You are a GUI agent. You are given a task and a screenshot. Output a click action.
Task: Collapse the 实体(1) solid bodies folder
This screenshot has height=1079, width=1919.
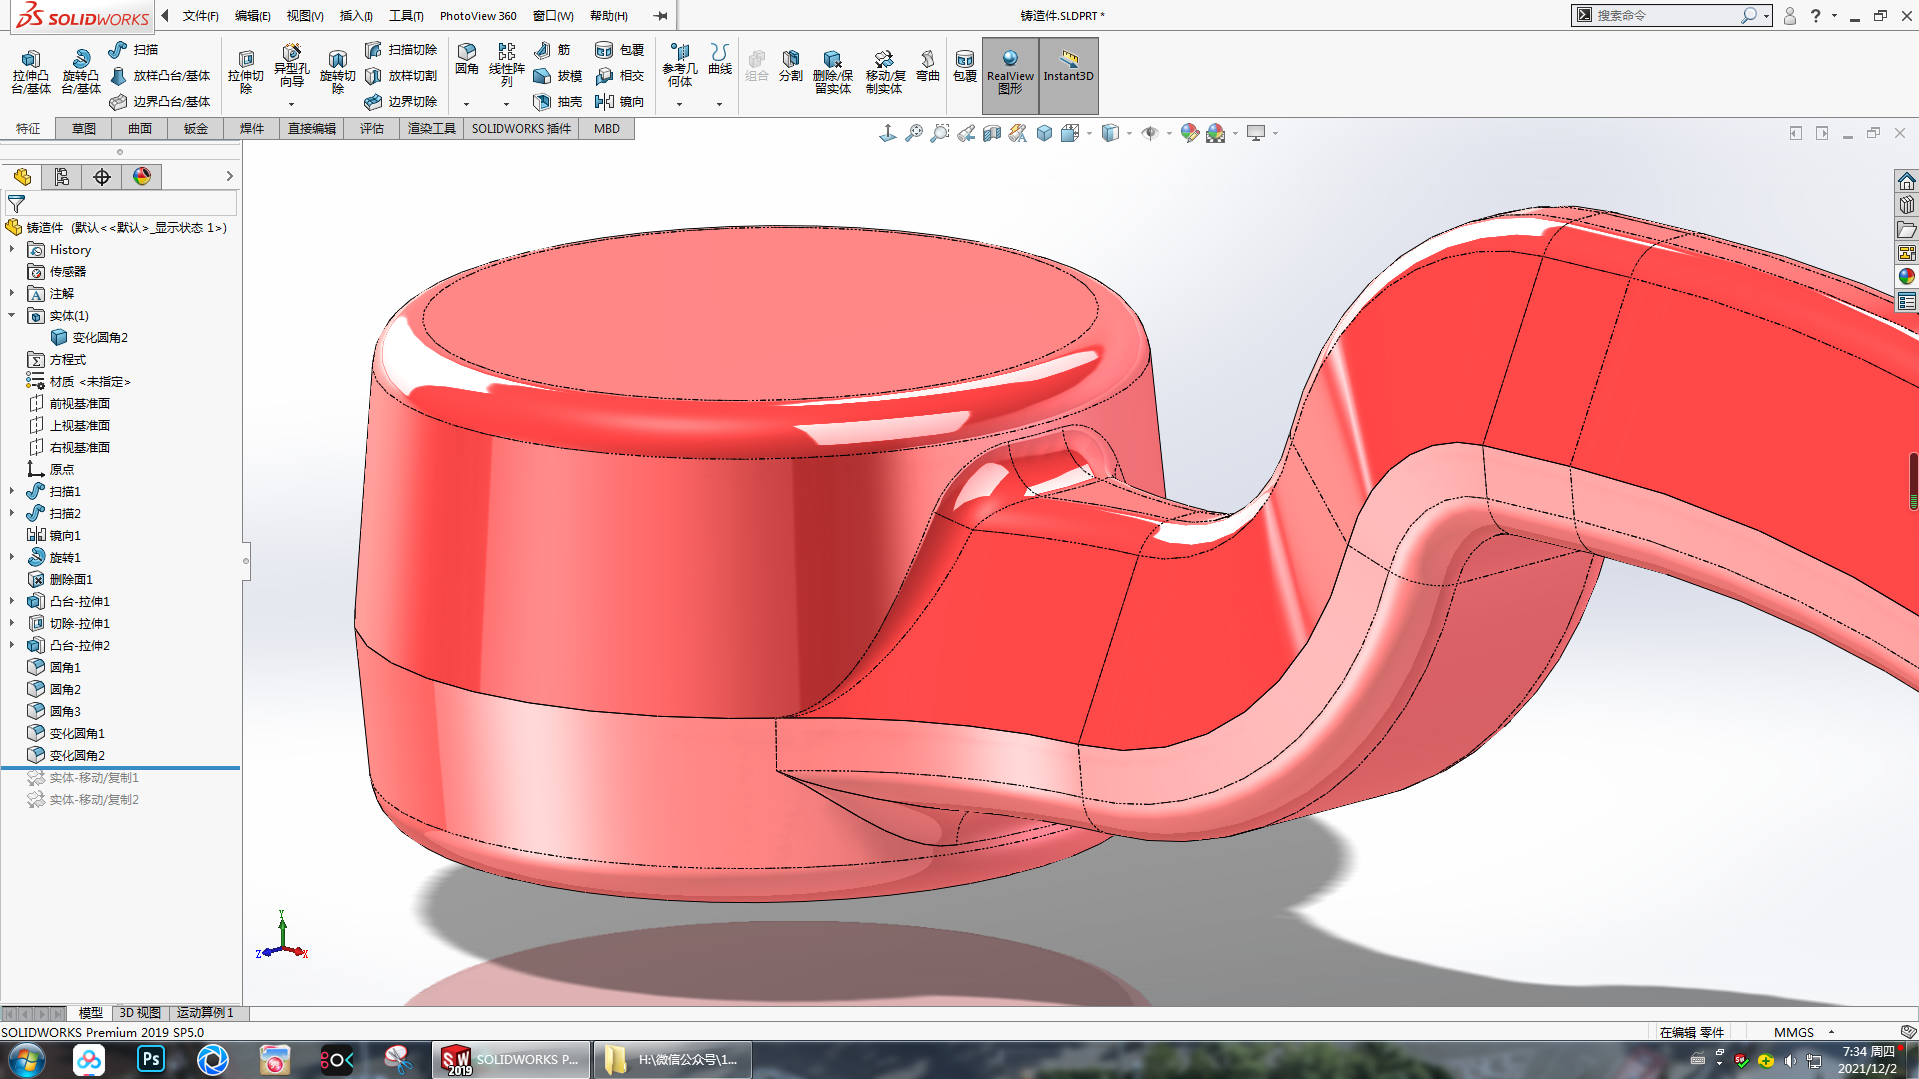tap(12, 316)
